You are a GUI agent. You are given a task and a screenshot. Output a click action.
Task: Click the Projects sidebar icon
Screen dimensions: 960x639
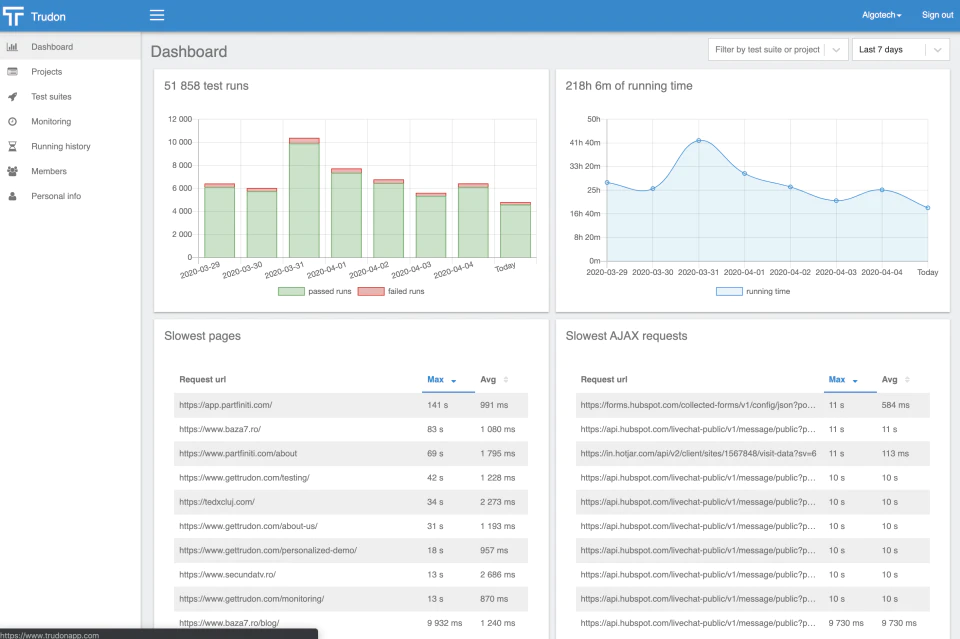pos(12,72)
